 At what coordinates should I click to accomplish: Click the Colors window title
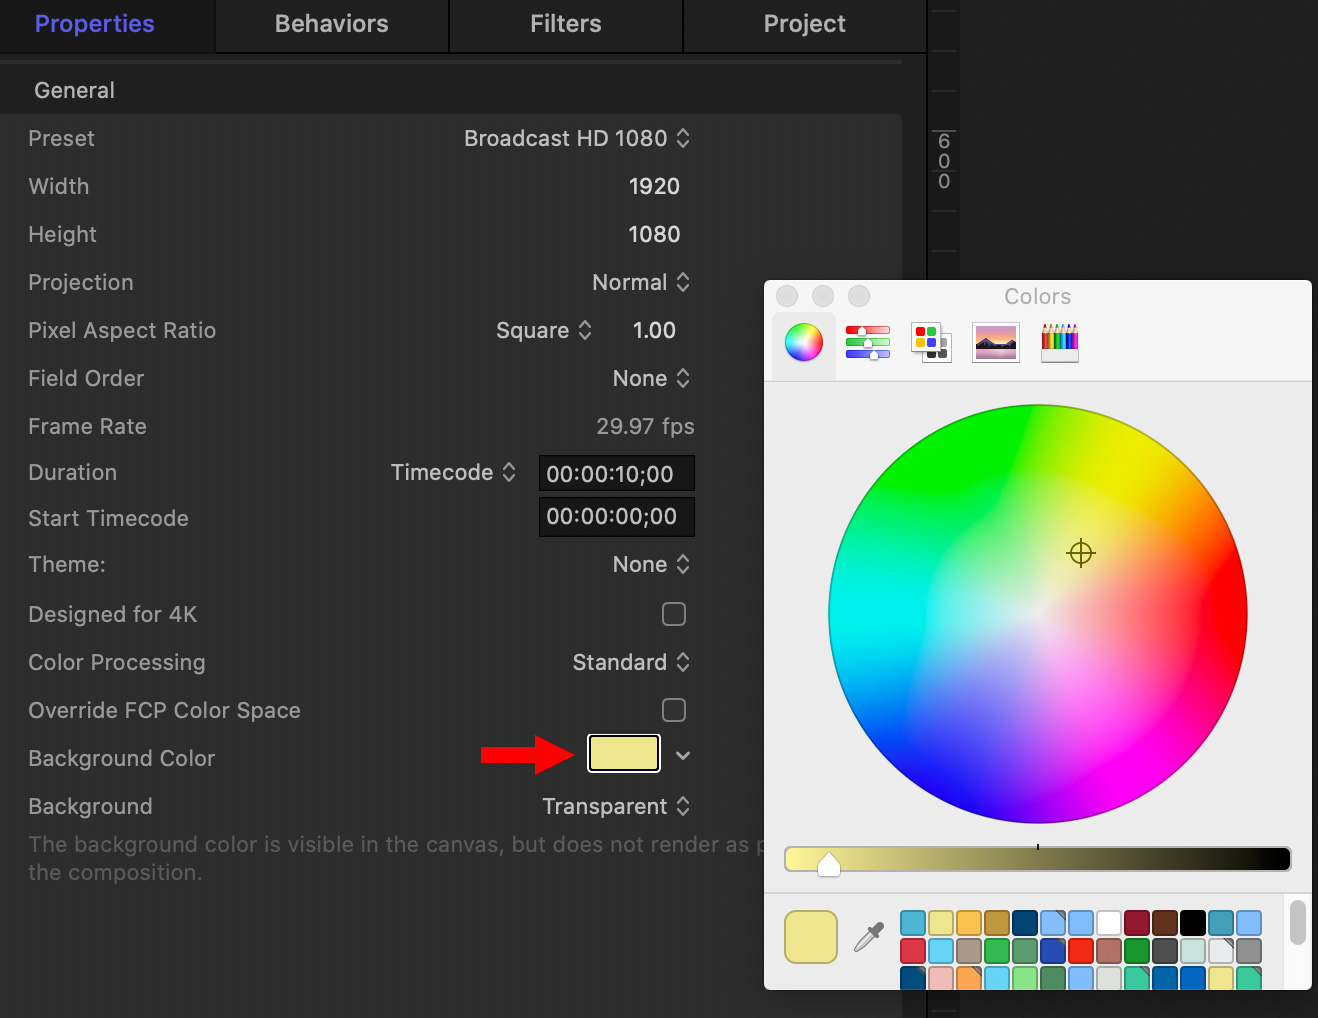click(x=1037, y=296)
